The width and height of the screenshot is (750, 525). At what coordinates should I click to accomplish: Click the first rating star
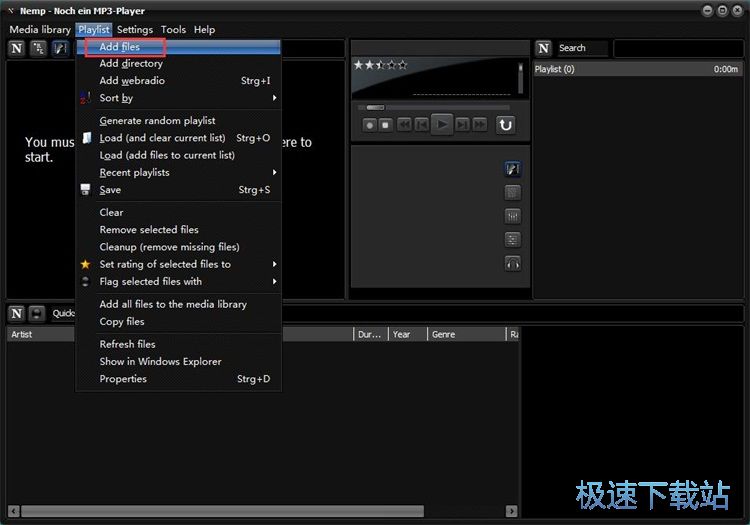(x=358, y=65)
